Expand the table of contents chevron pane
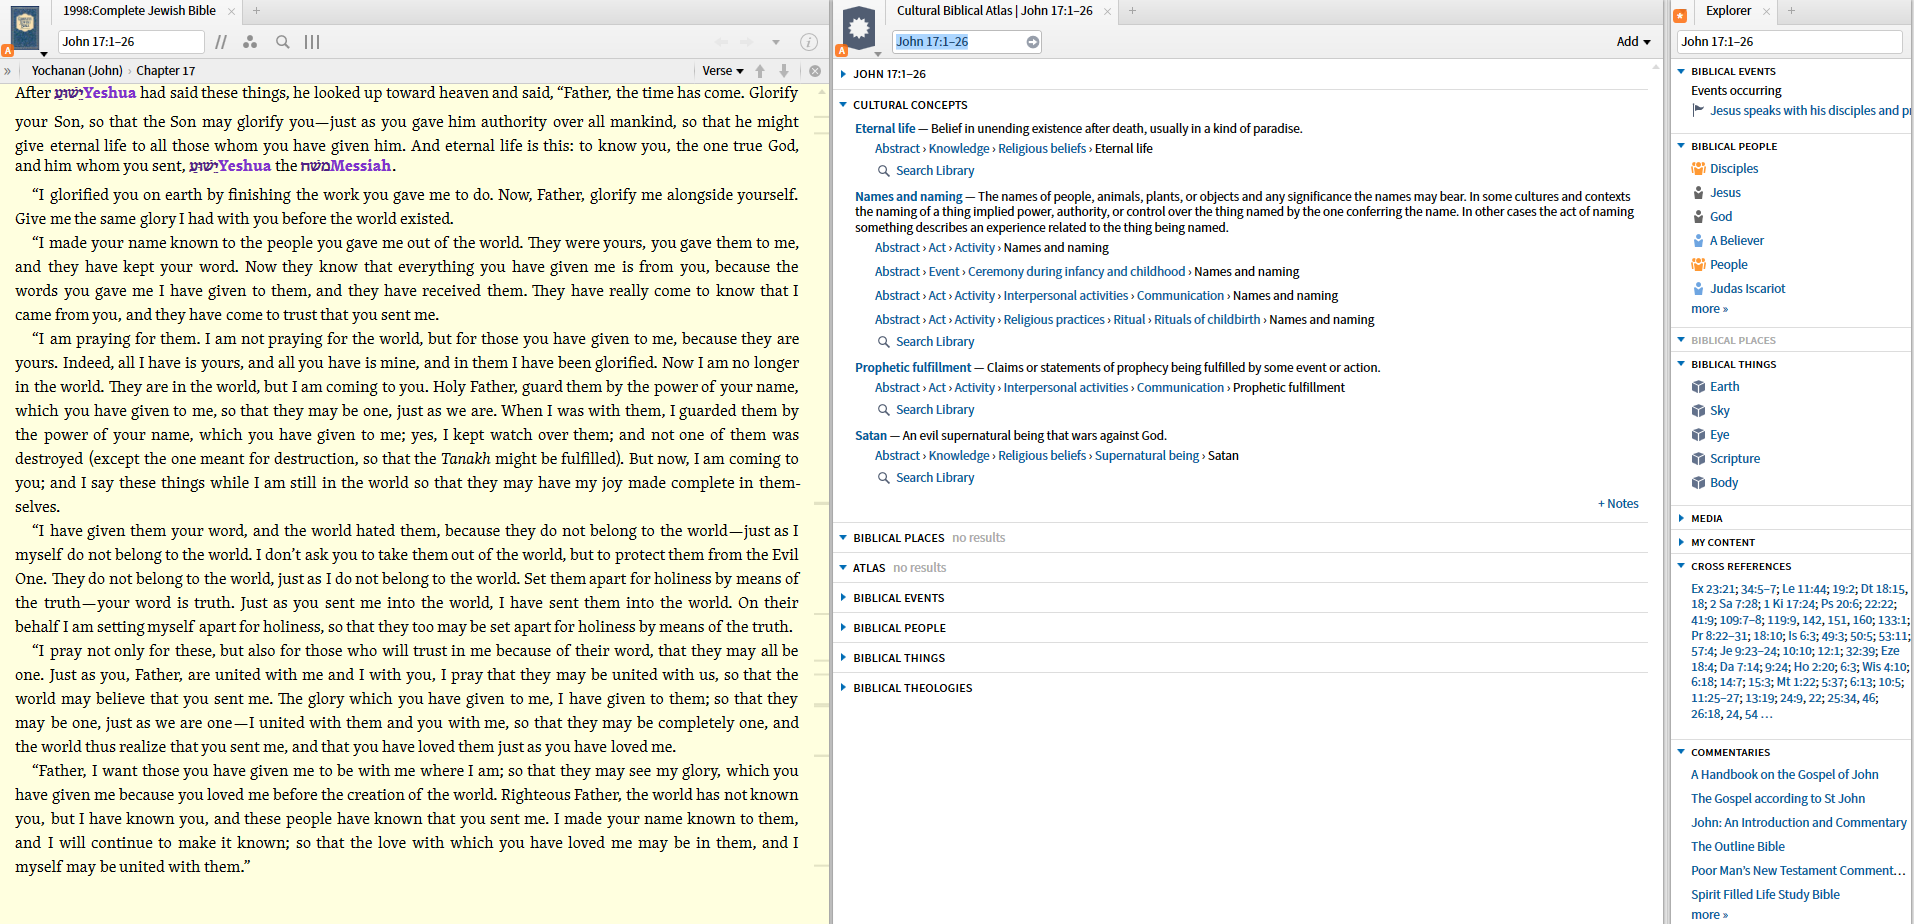1914x924 pixels. [x=8, y=71]
